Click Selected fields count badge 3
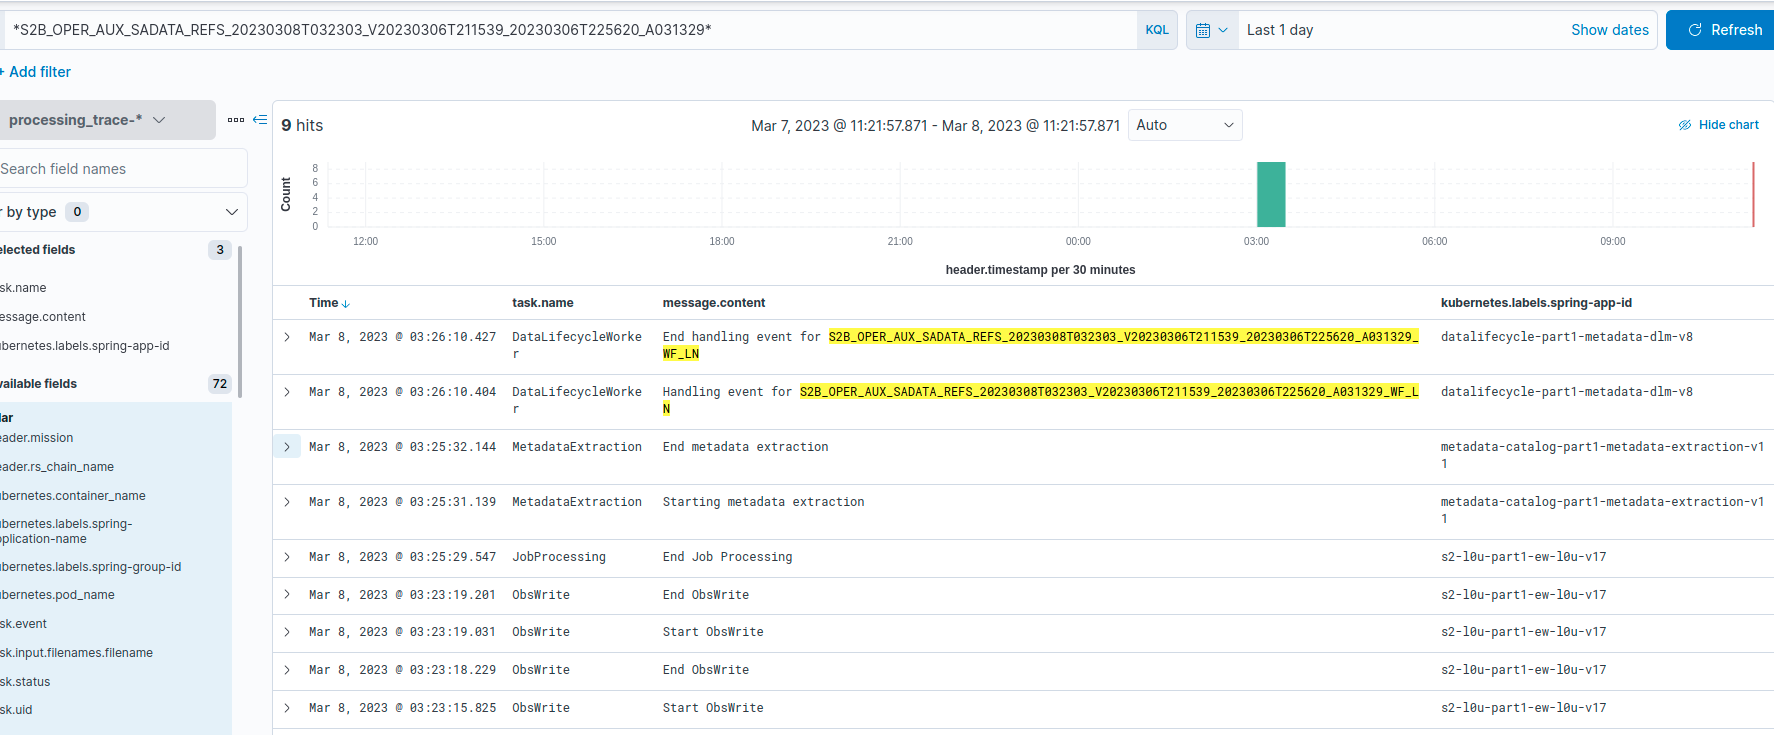Screen dimensions: 1774x735 220,250
